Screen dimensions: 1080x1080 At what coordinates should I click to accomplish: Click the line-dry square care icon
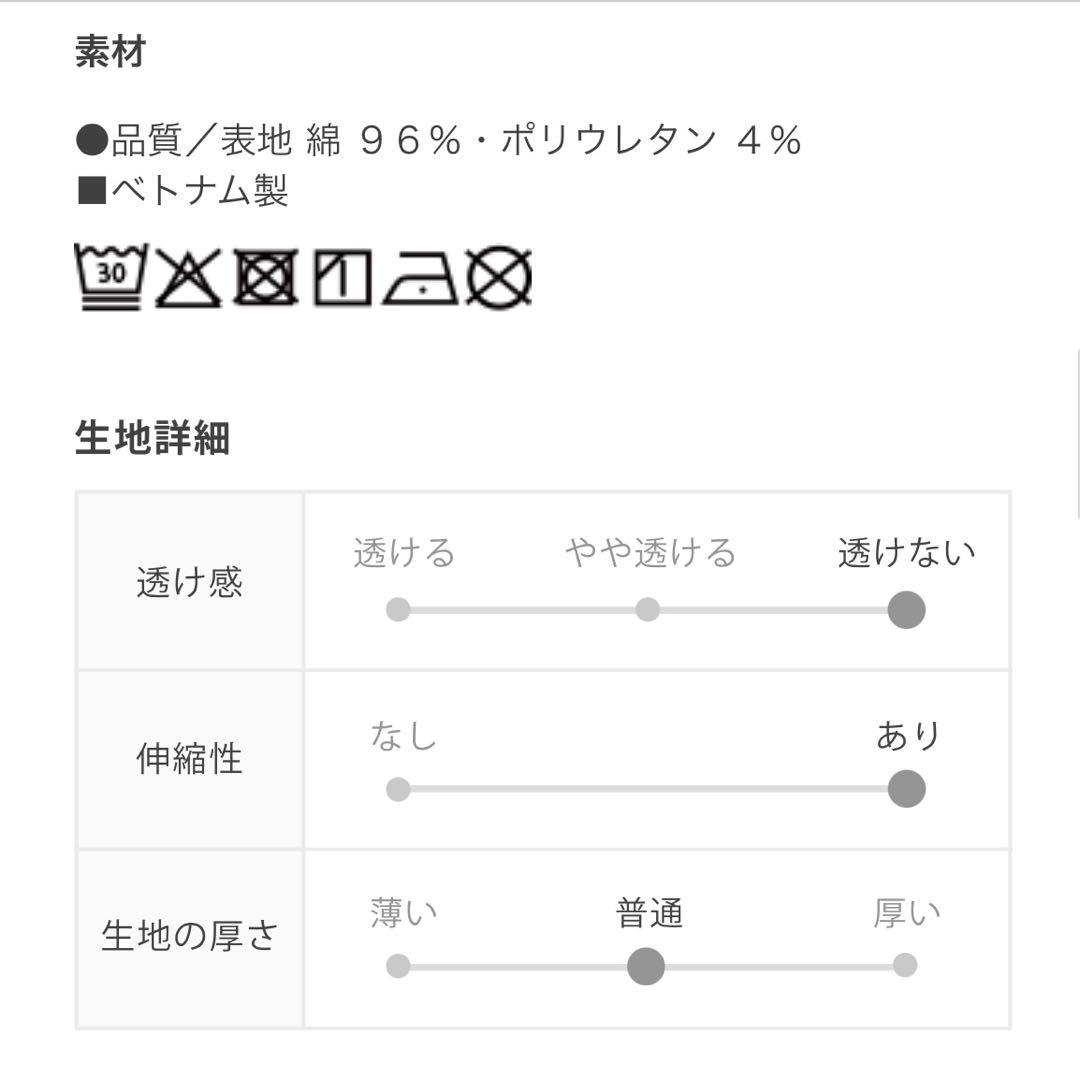(342, 277)
